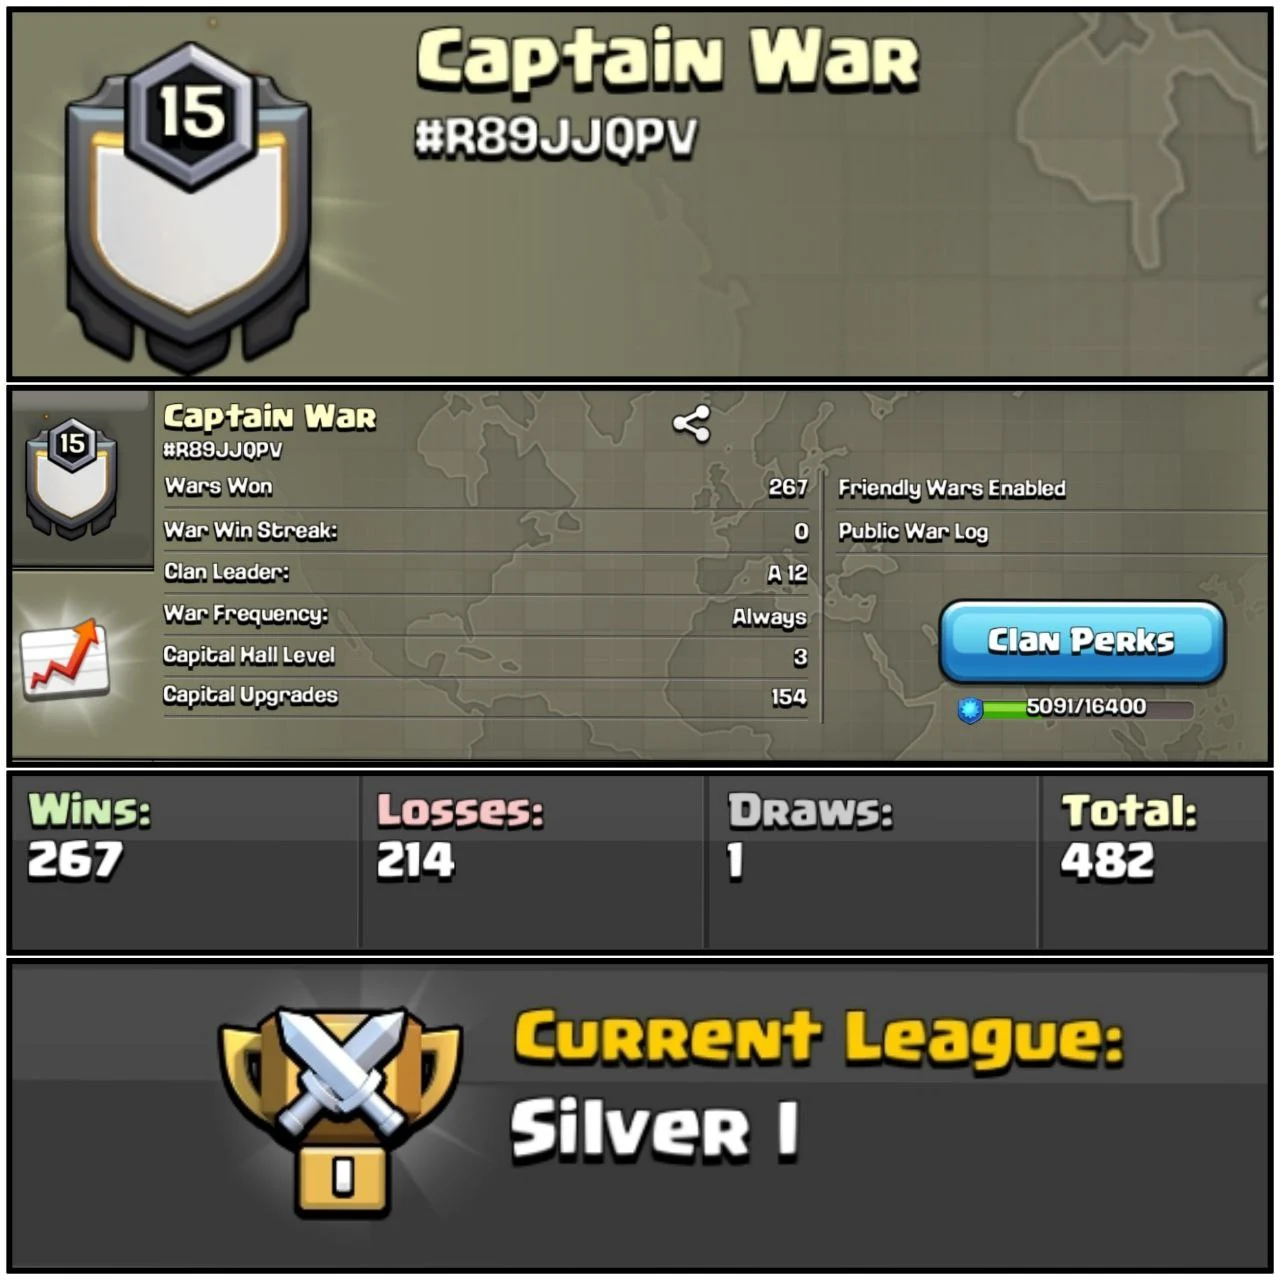The image size is (1280, 1280).
Task: Select the clan tag #R89JJQPV in header
Action: coord(556,139)
